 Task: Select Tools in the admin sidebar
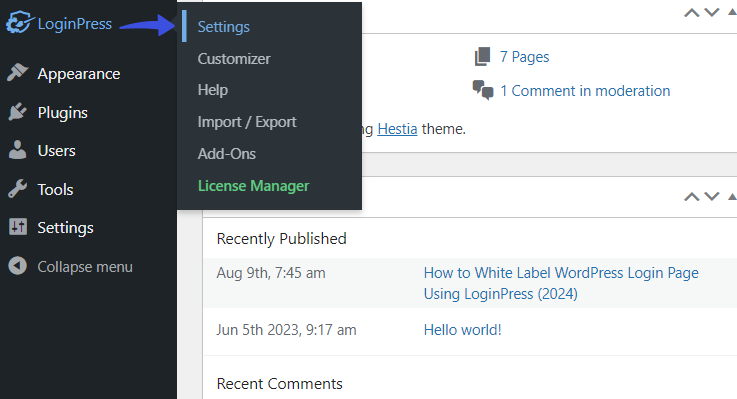55,189
